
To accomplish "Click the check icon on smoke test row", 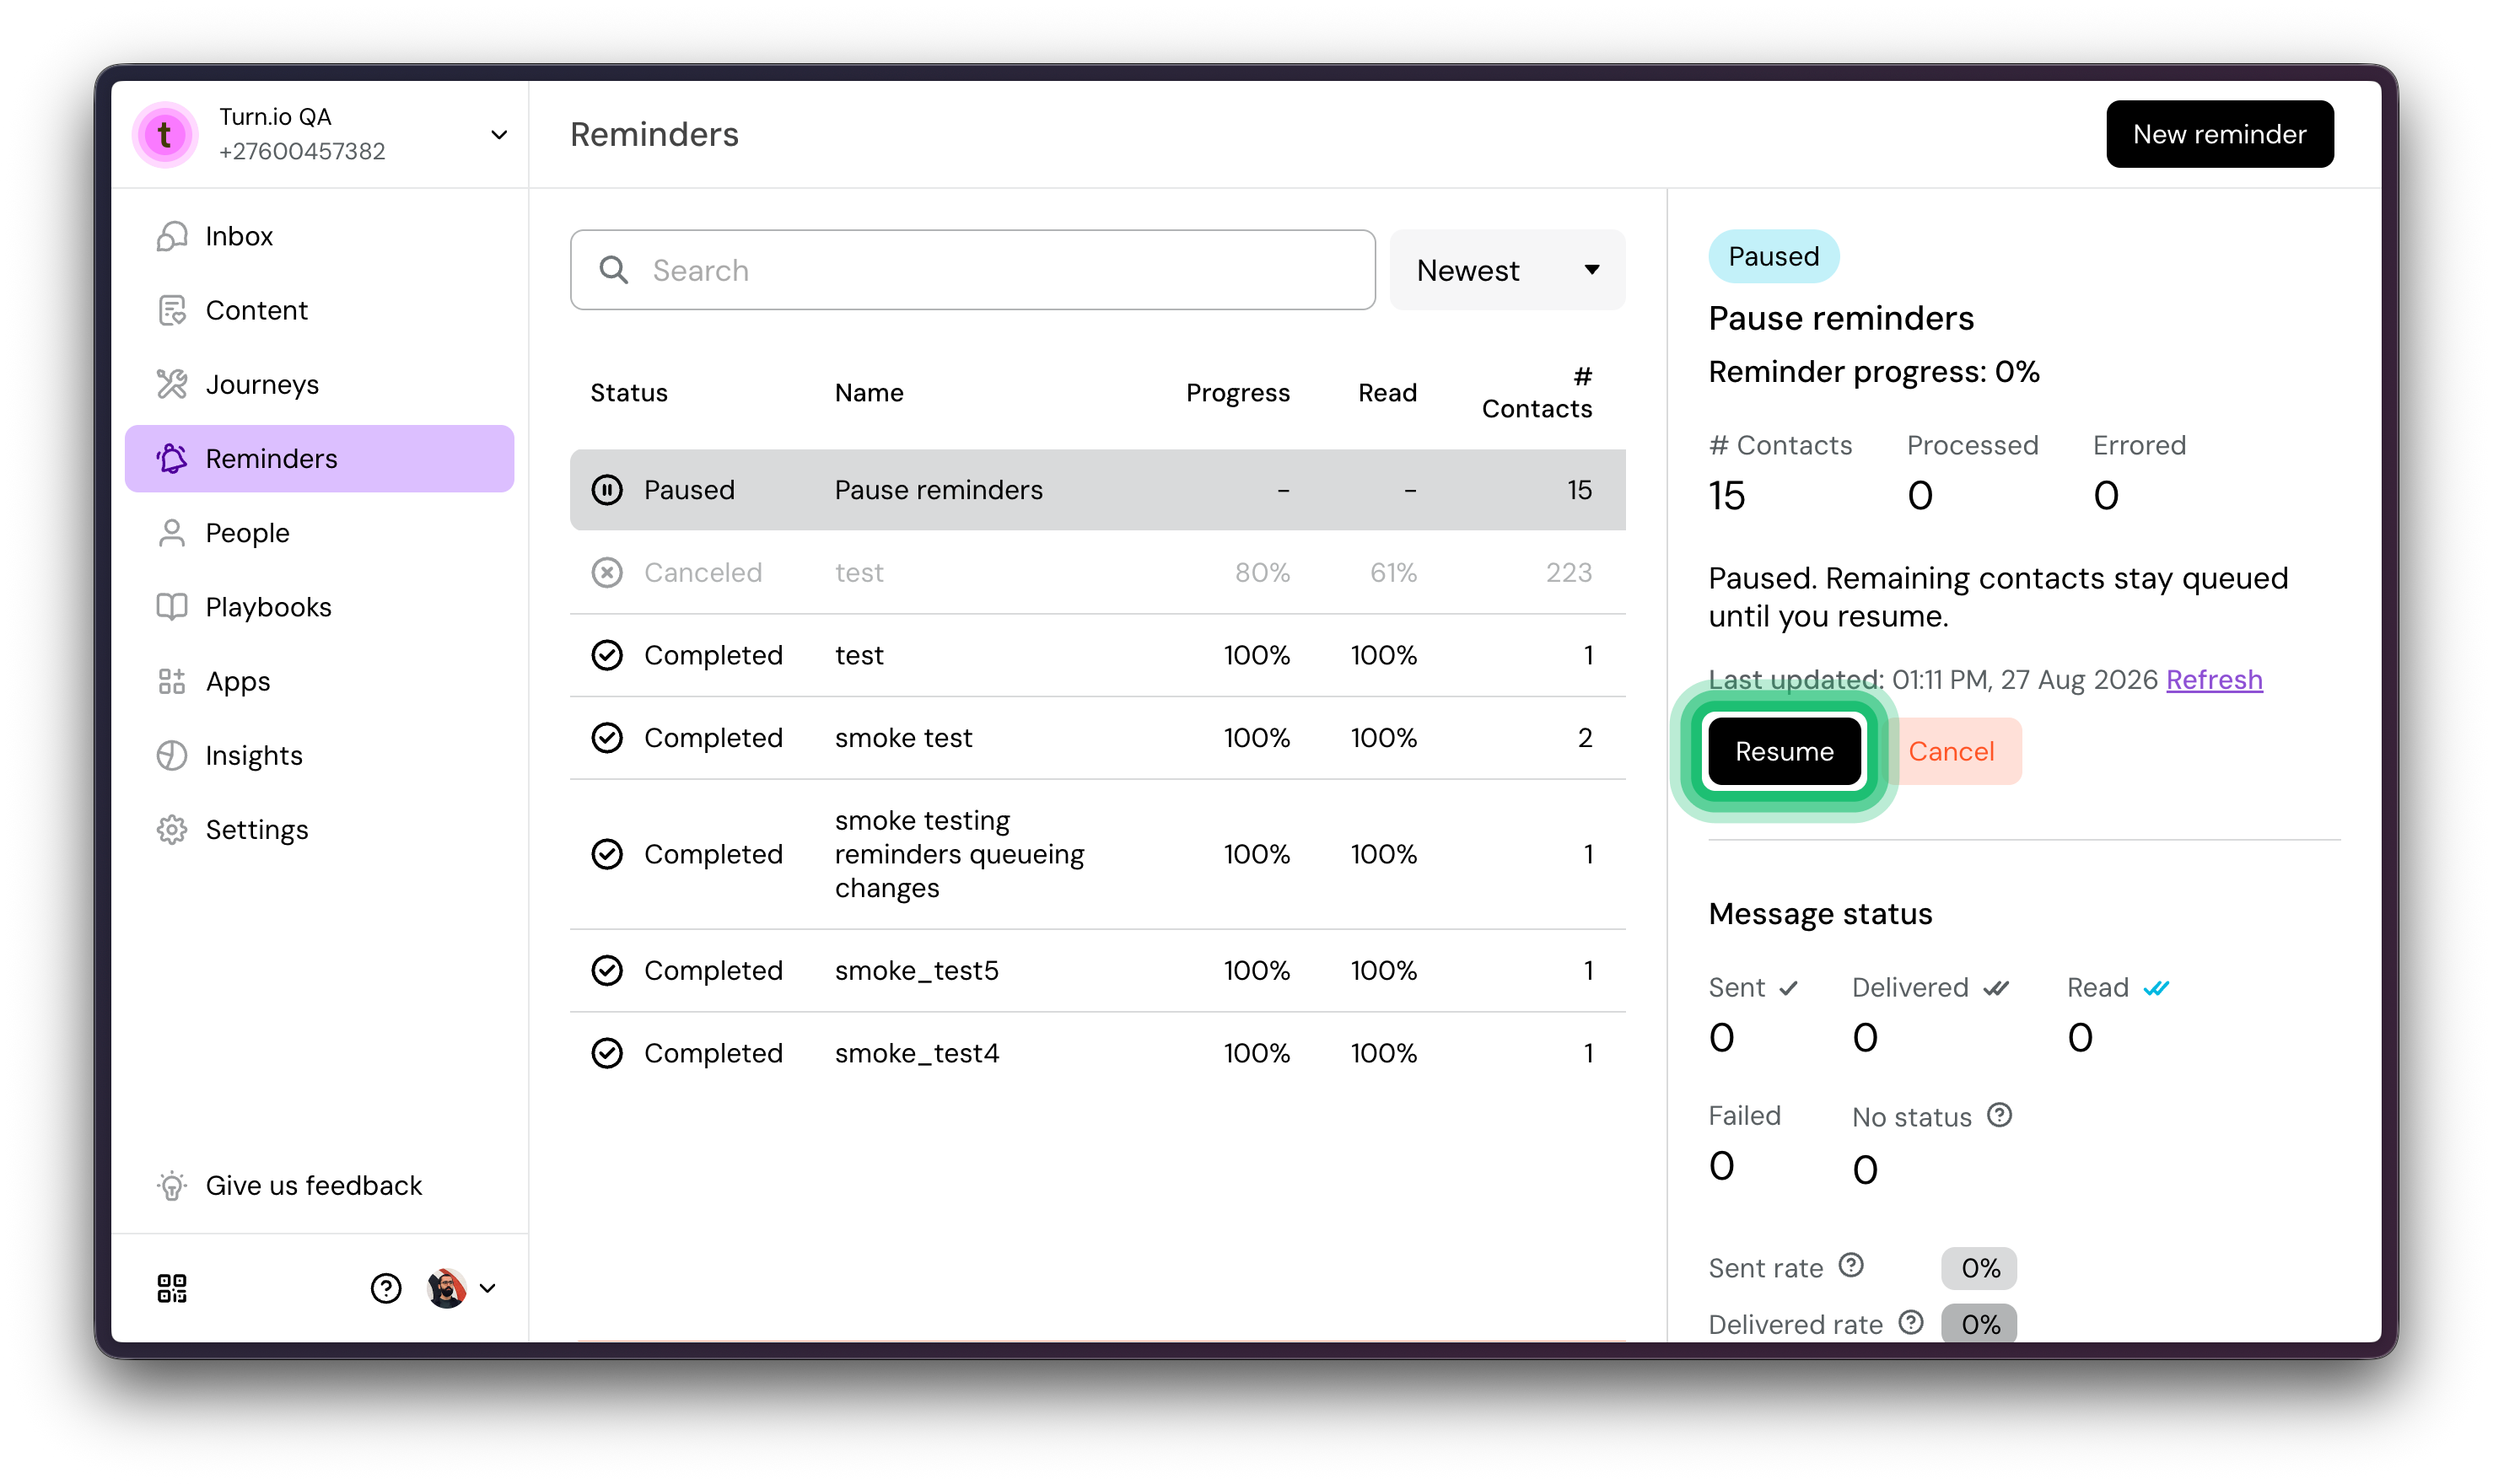I will pos(607,738).
